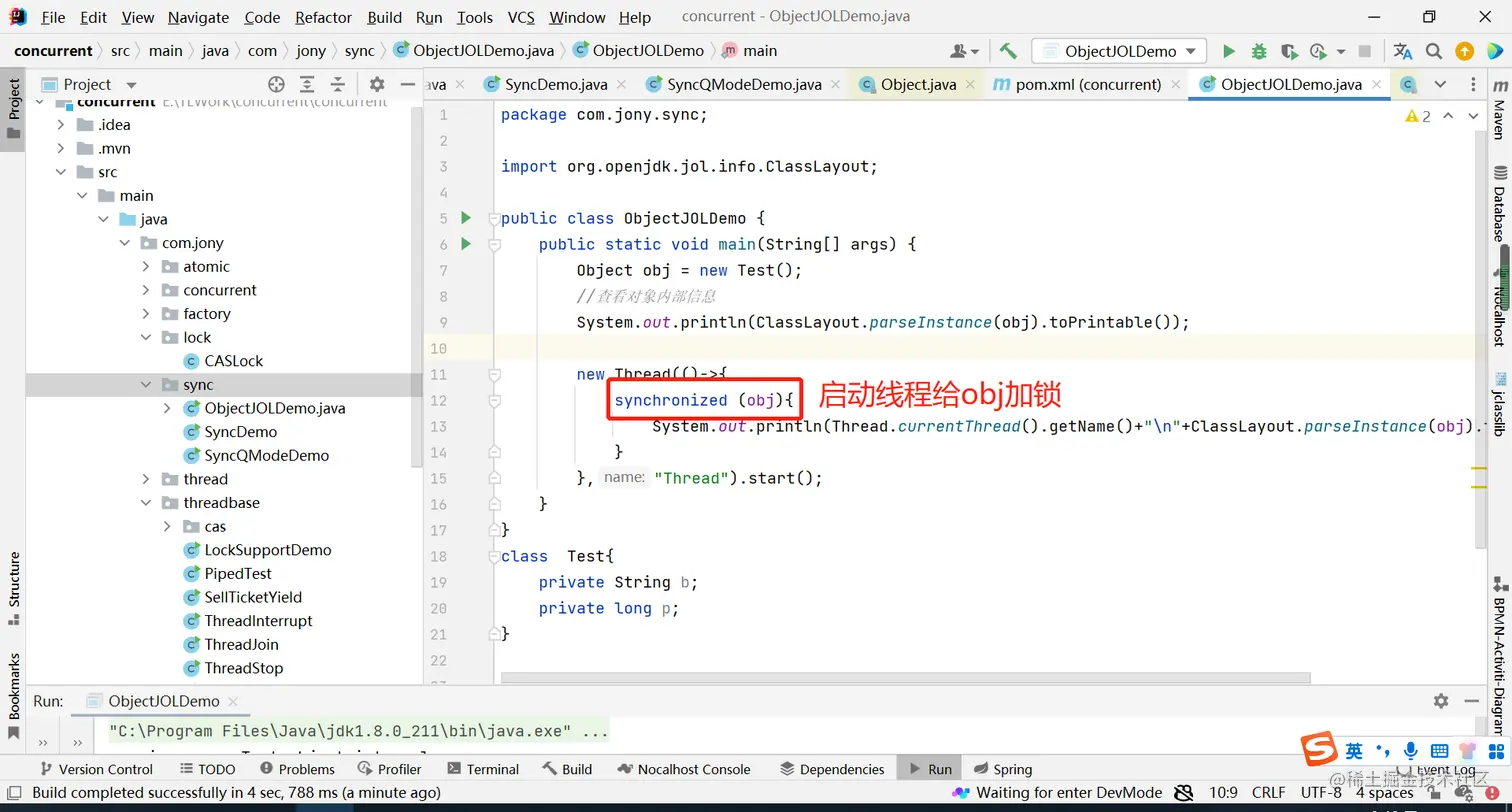Show hidden editor tabs chevron

pos(1440,85)
